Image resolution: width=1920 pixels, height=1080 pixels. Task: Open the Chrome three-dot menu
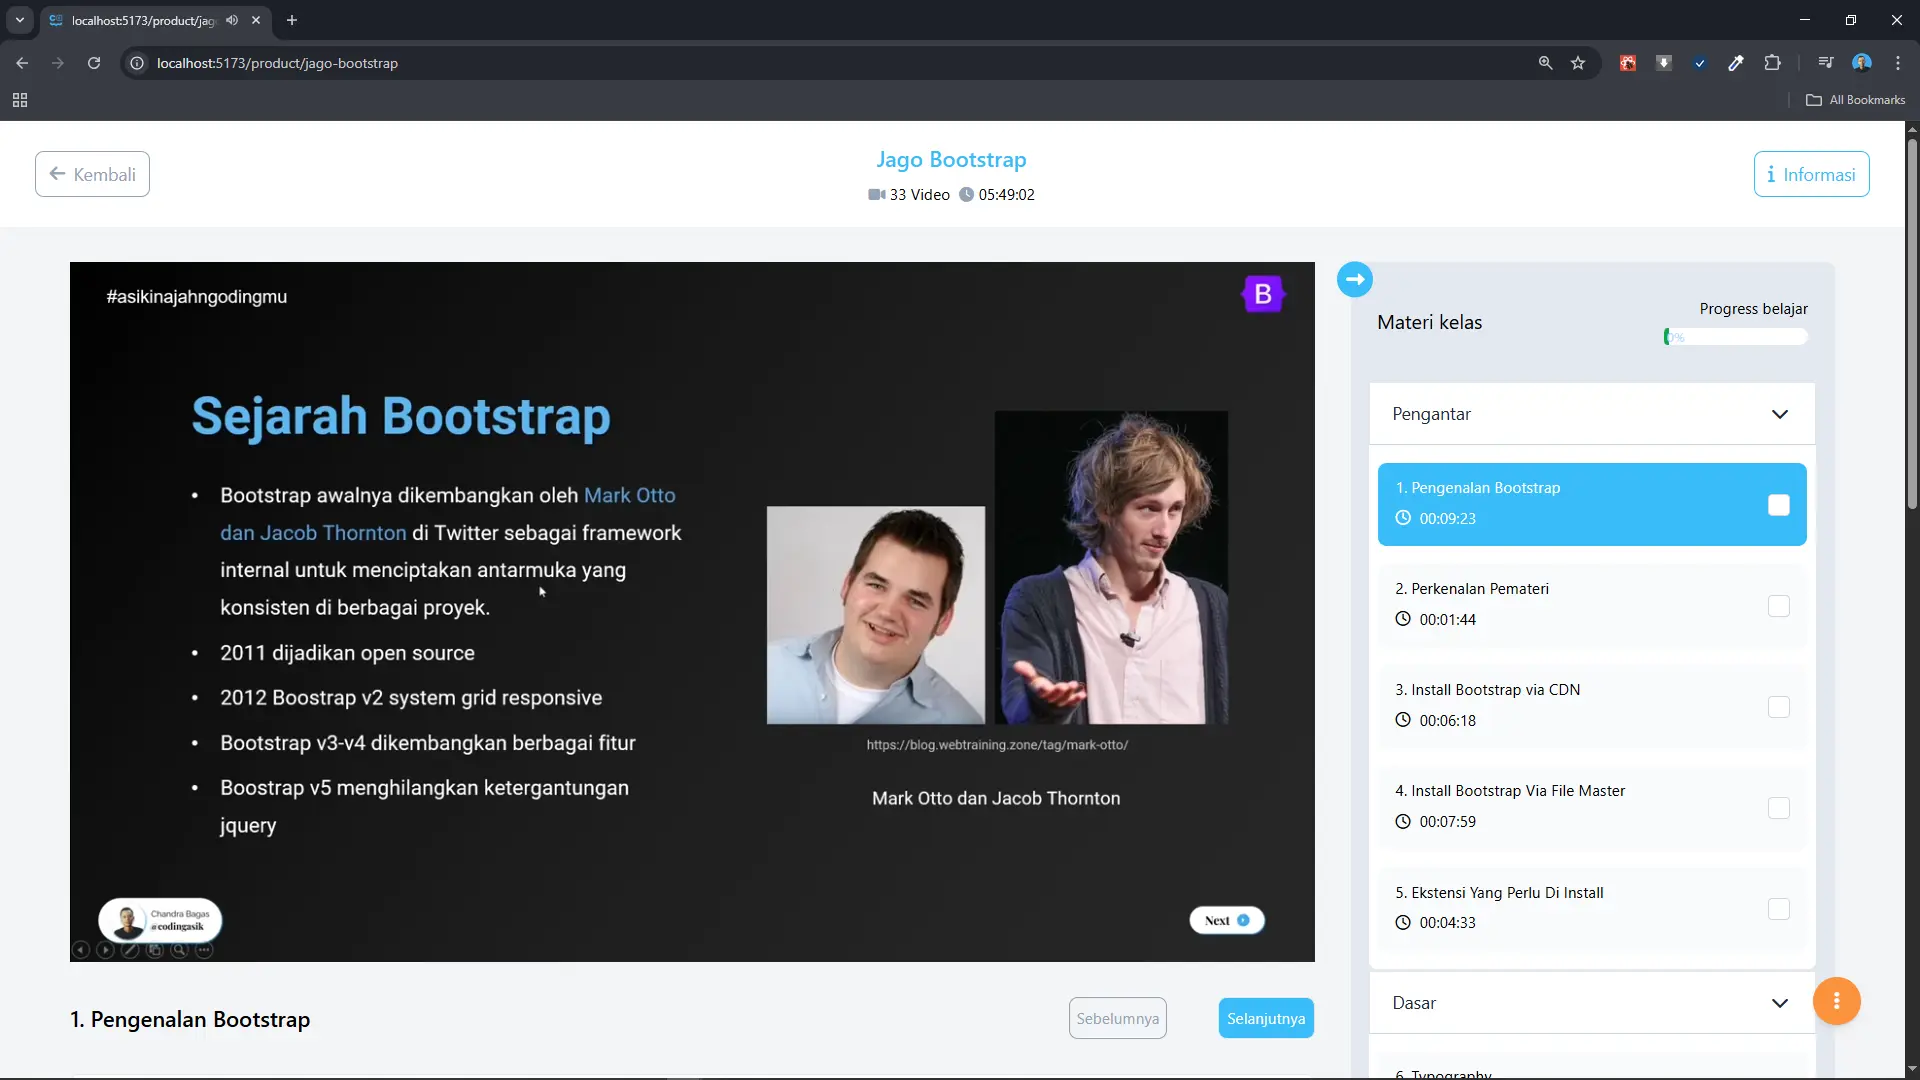1898,63
